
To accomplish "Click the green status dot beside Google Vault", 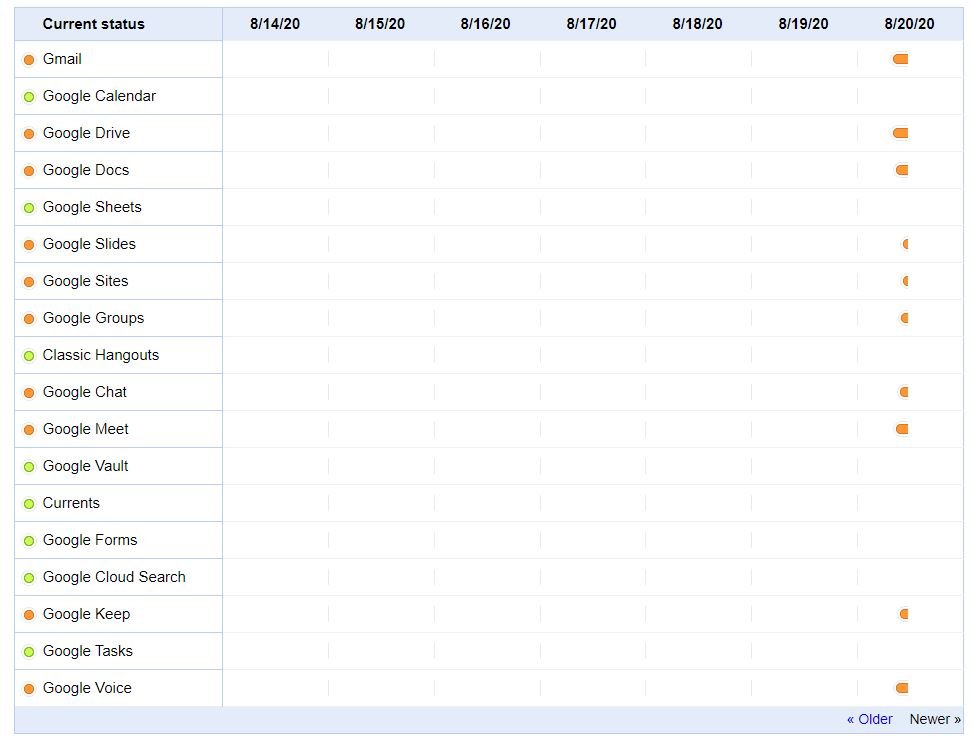I will (x=29, y=467).
